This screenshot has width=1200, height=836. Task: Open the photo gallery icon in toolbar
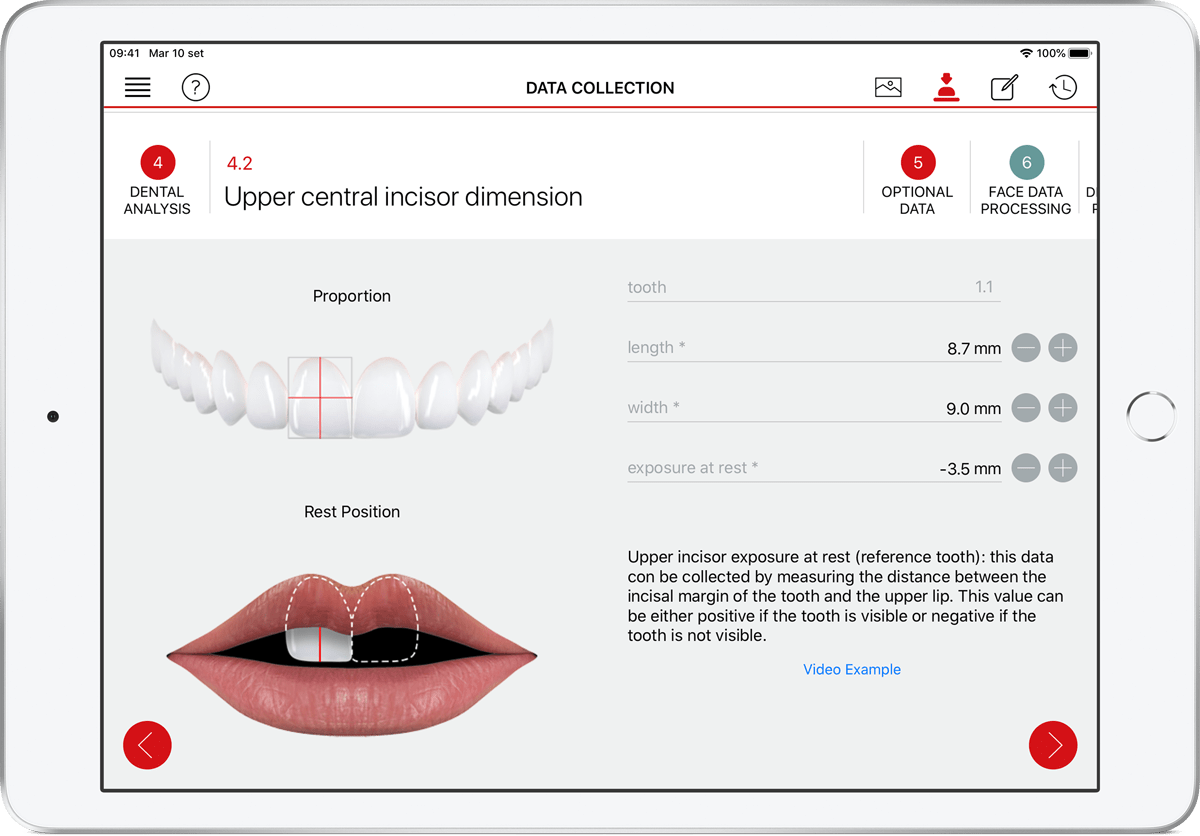click(x=888, y=87)
